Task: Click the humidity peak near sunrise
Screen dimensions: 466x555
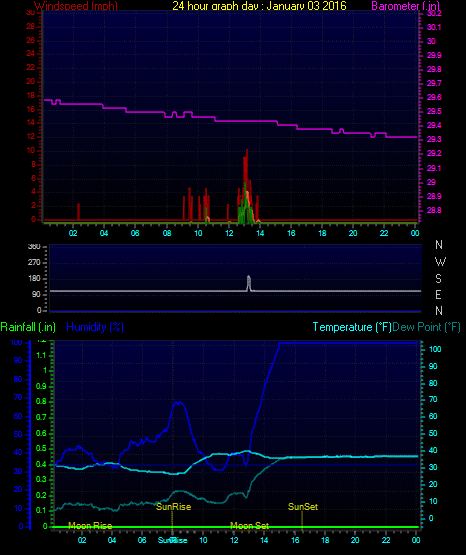Action: tap(179, 403)
